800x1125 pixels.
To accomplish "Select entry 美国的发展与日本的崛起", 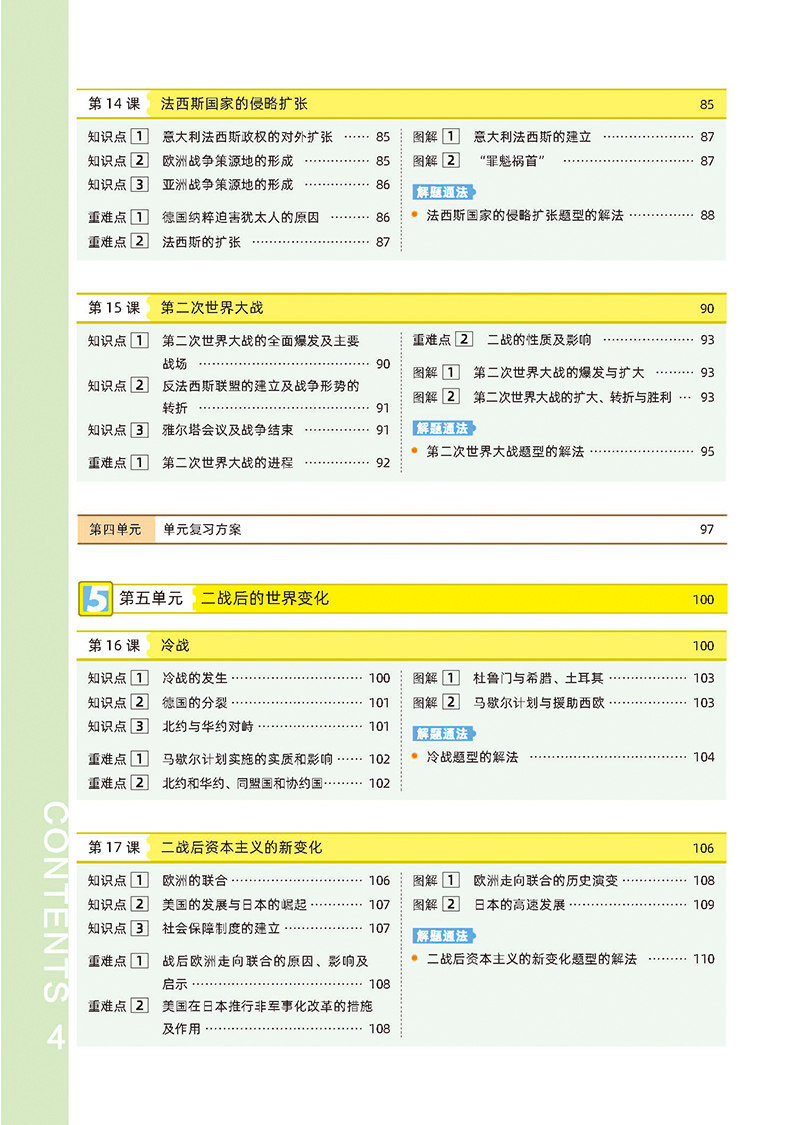I will click(x=235, y=905).
